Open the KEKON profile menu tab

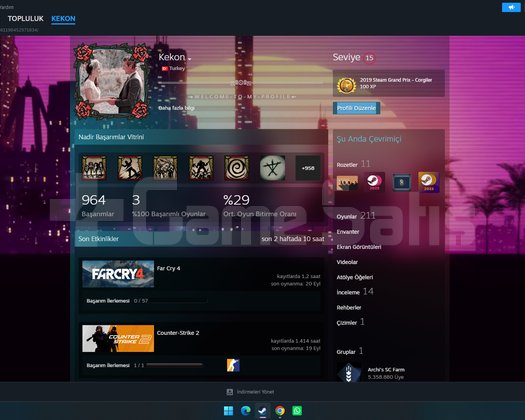click(x=63, y=19)
